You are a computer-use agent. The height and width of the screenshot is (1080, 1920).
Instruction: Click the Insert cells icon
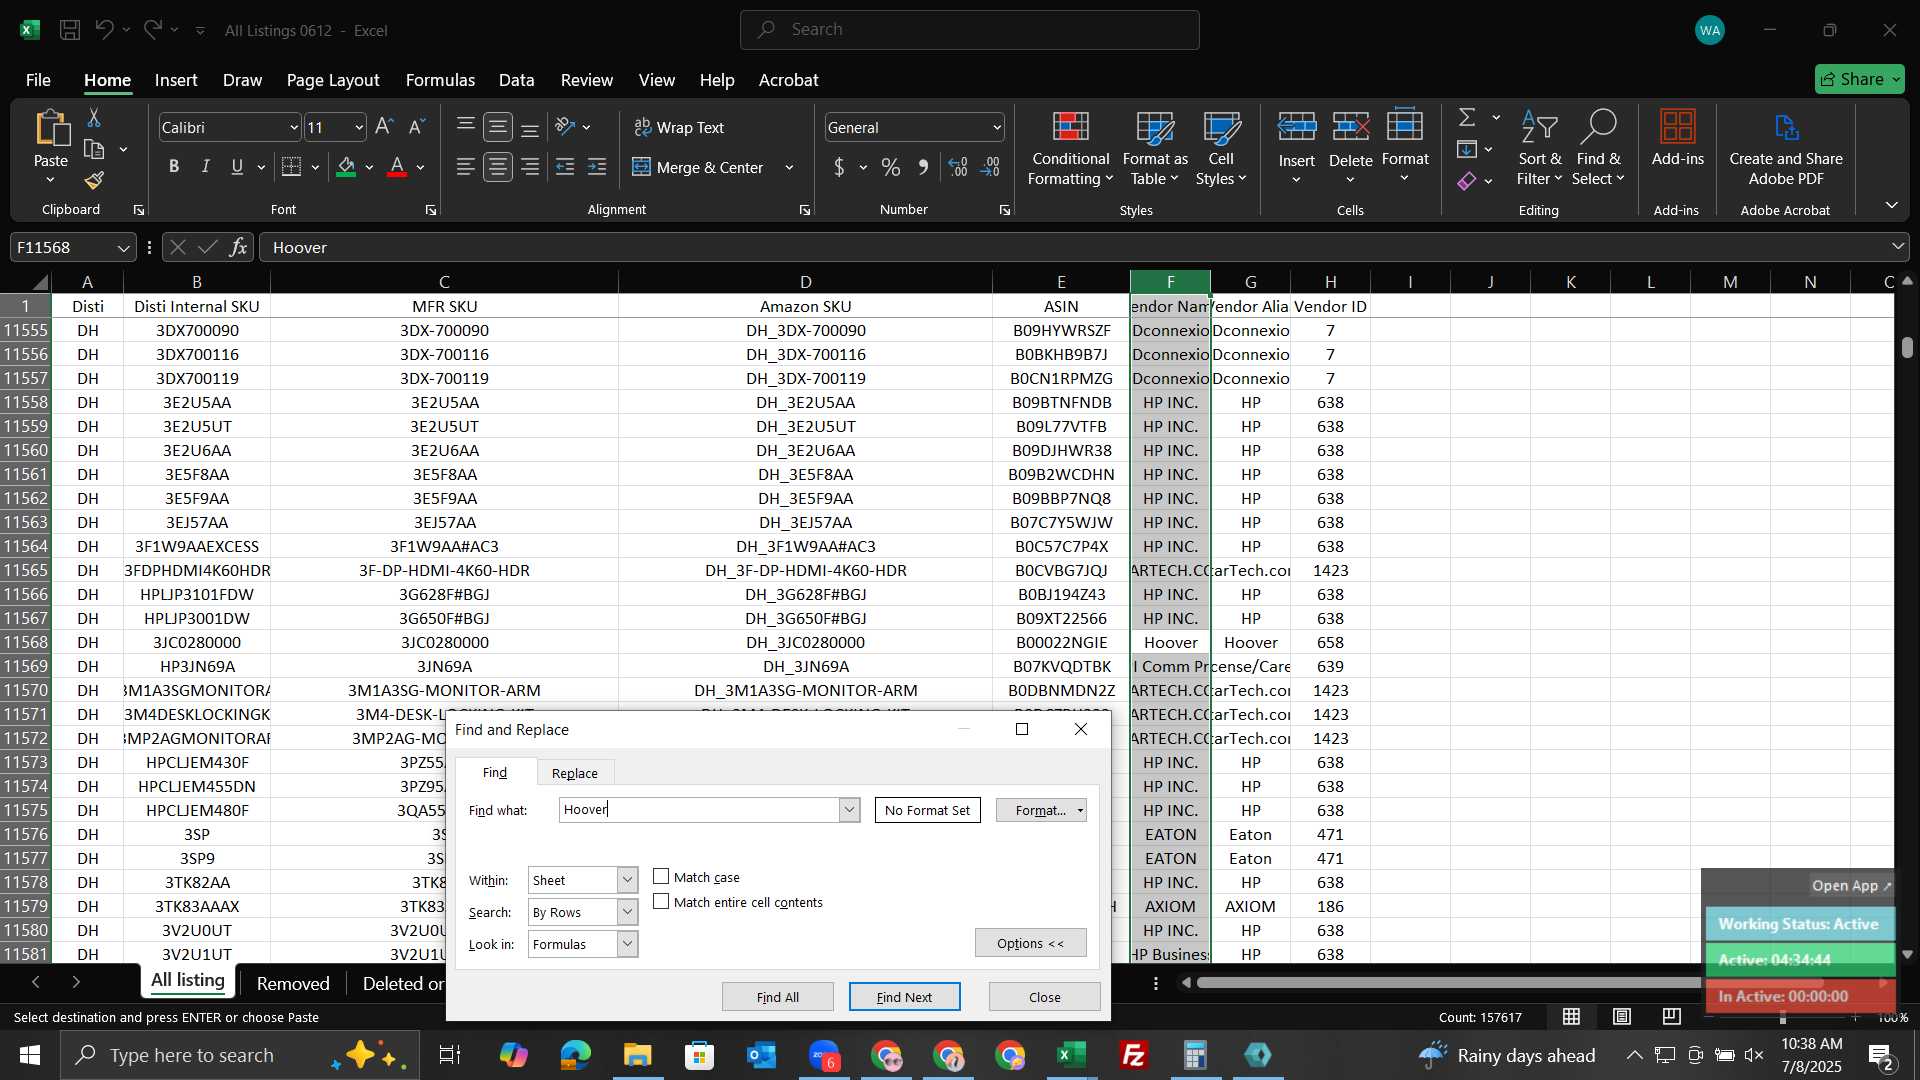[1297, 128]
